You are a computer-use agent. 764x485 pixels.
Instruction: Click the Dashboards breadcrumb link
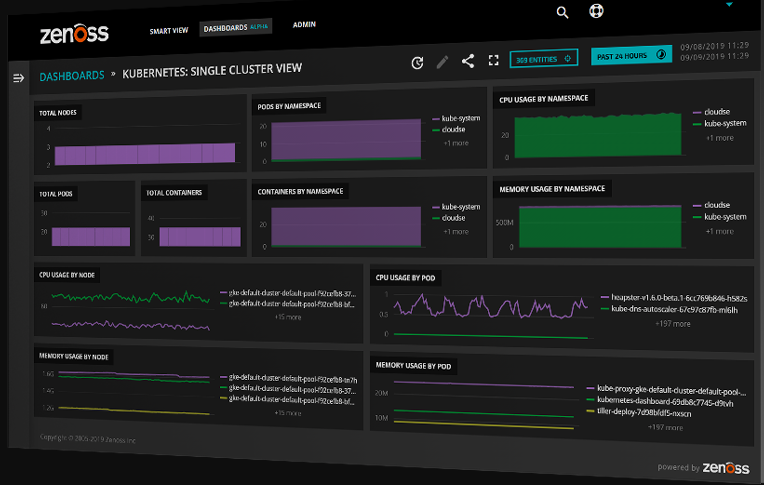coord(71,75)
